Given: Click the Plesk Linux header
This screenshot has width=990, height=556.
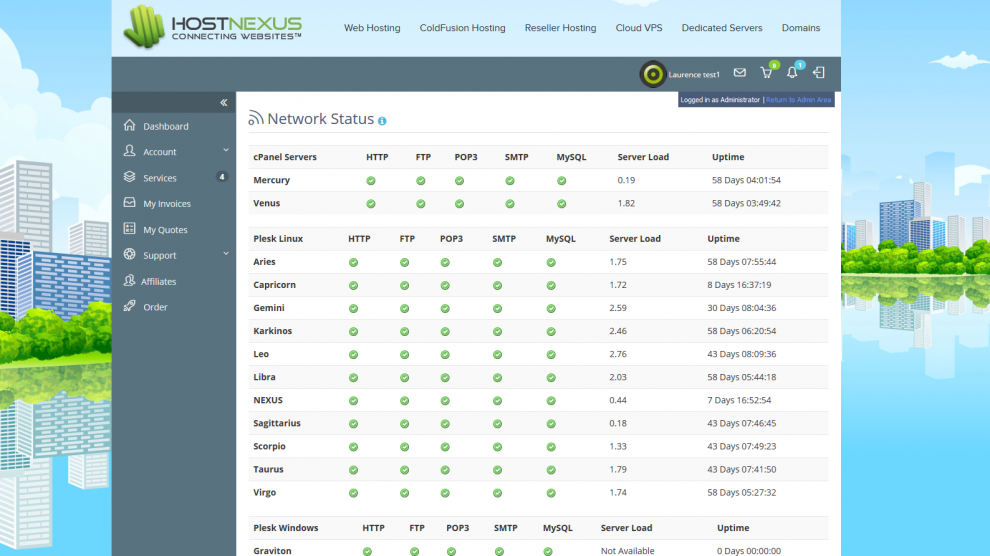Looking at the screenshot, I should (x=278, y=239).
